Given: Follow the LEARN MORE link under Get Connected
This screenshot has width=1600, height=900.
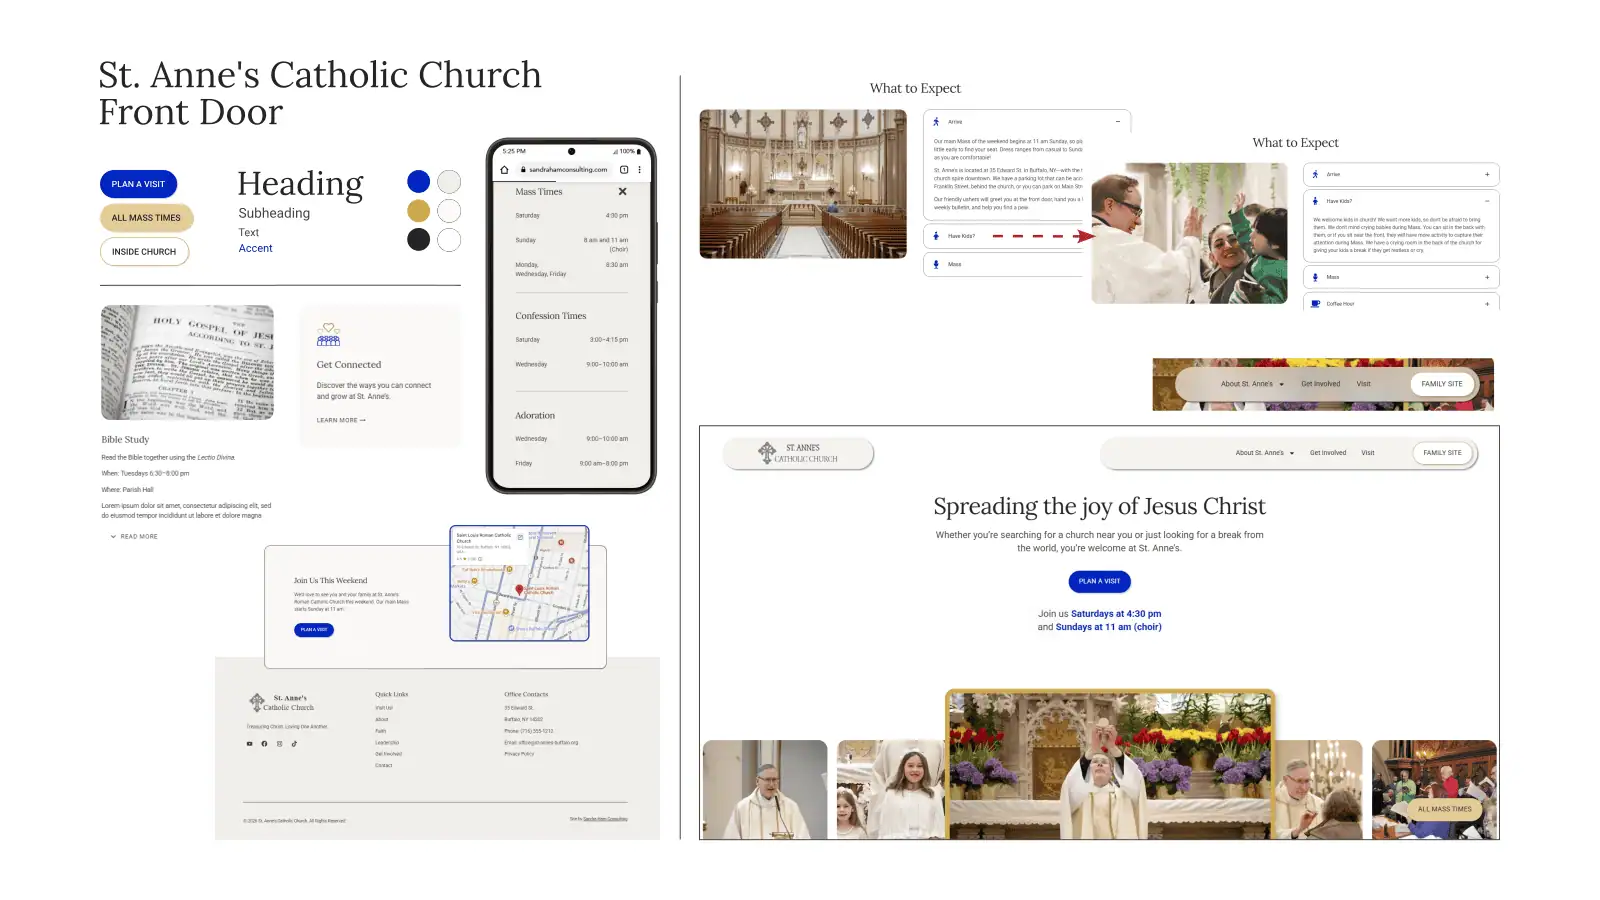Looking at the screenshot, I should 341,420.
